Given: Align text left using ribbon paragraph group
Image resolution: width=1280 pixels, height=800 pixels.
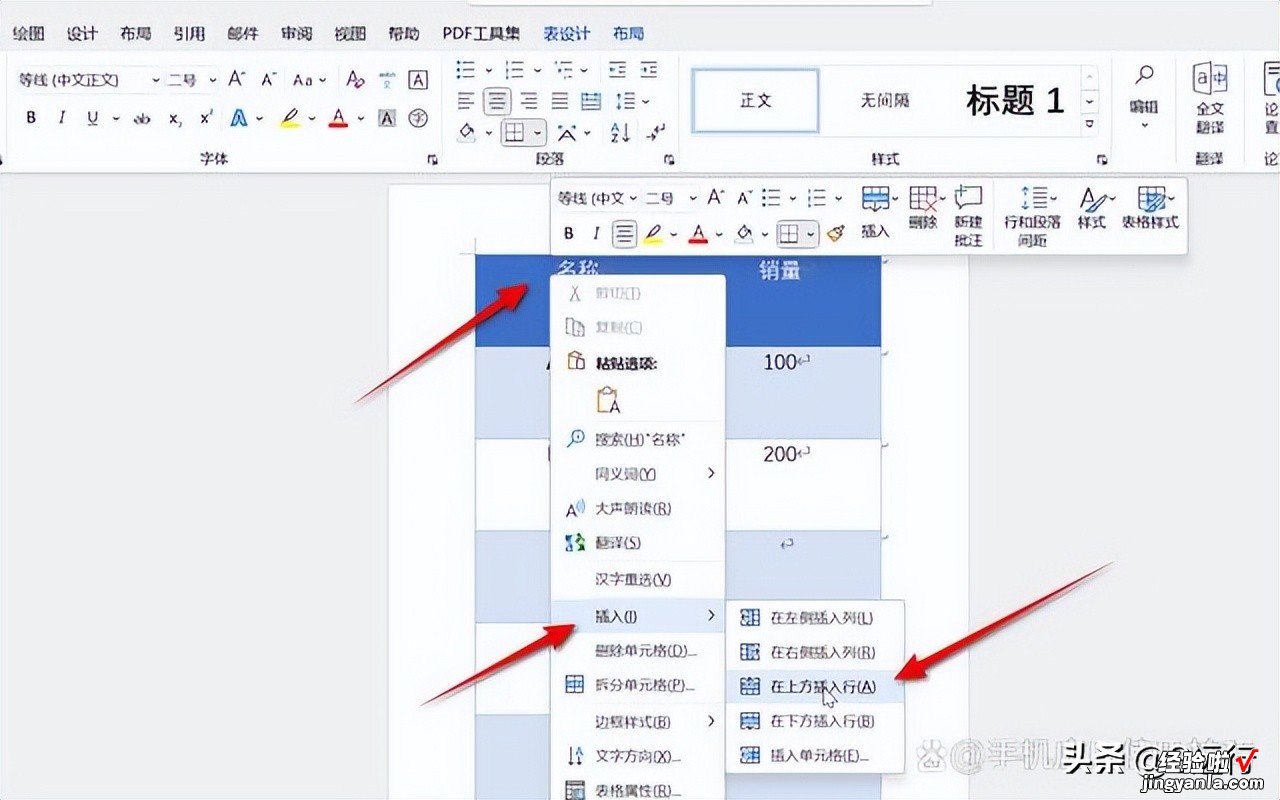Looking at the screenshot, I should coord(465,101).
